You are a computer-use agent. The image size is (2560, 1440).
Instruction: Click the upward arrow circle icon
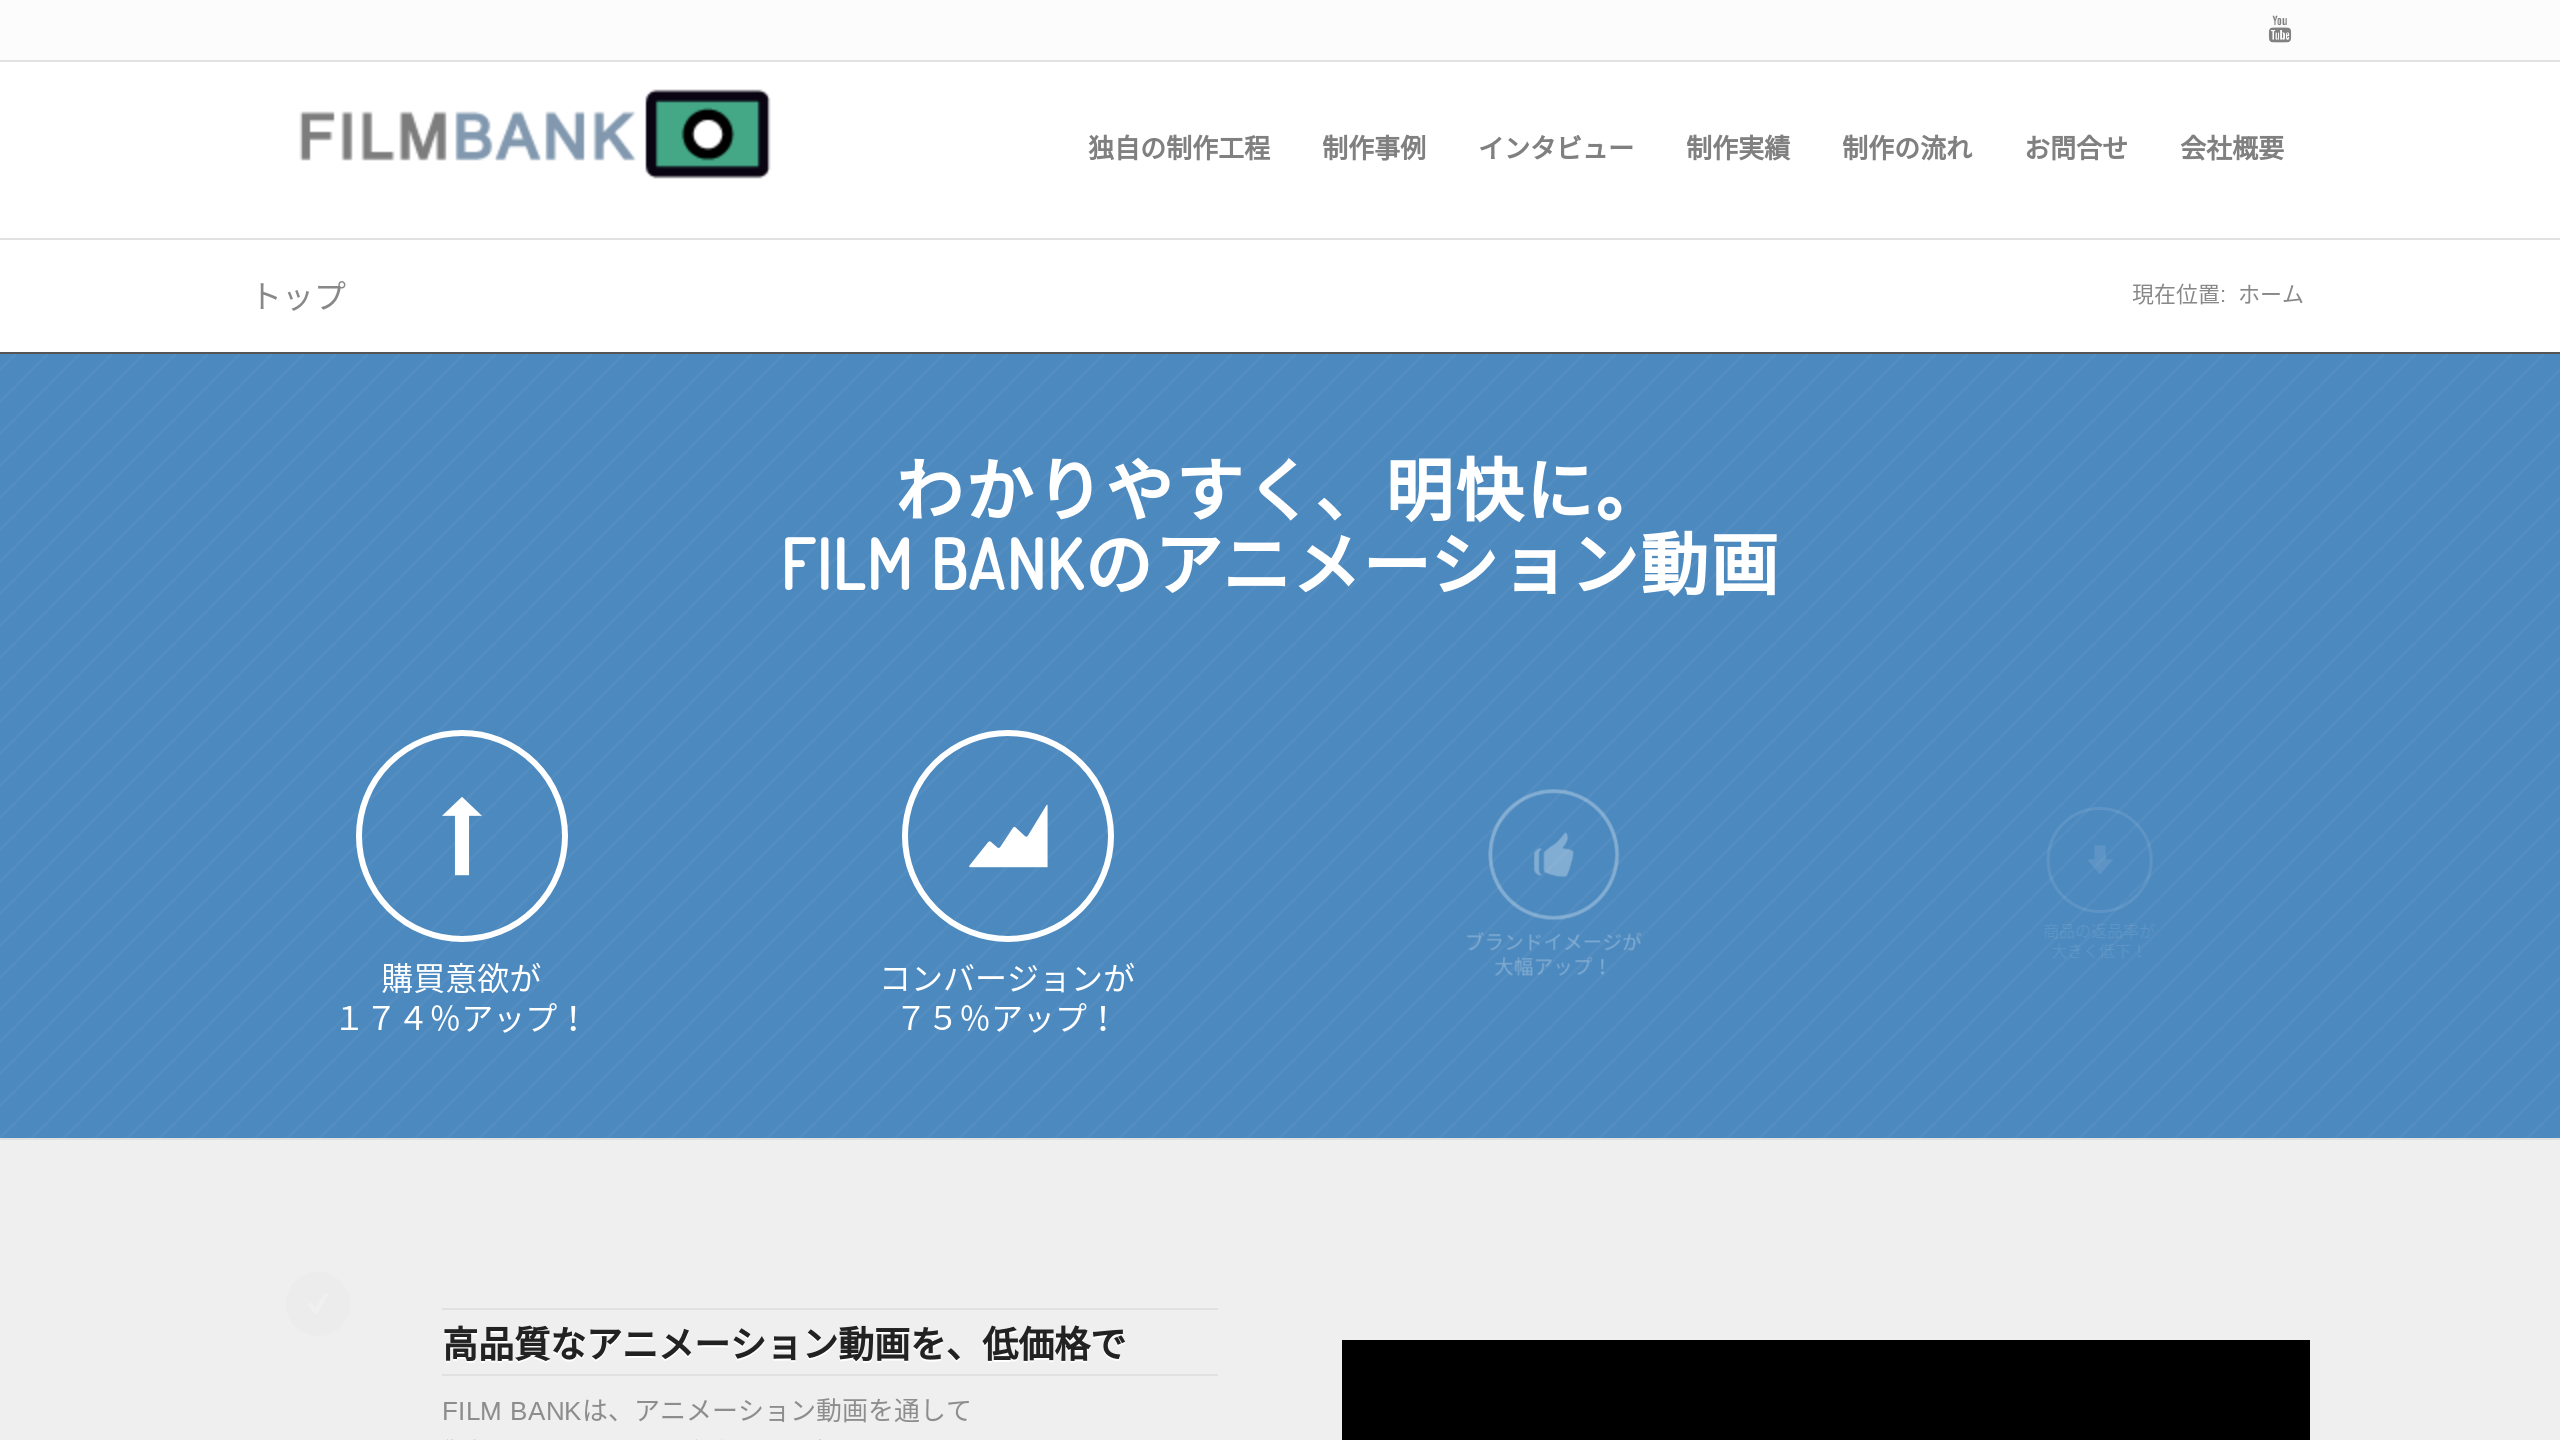pyautogui.click(x=462, y=836)
